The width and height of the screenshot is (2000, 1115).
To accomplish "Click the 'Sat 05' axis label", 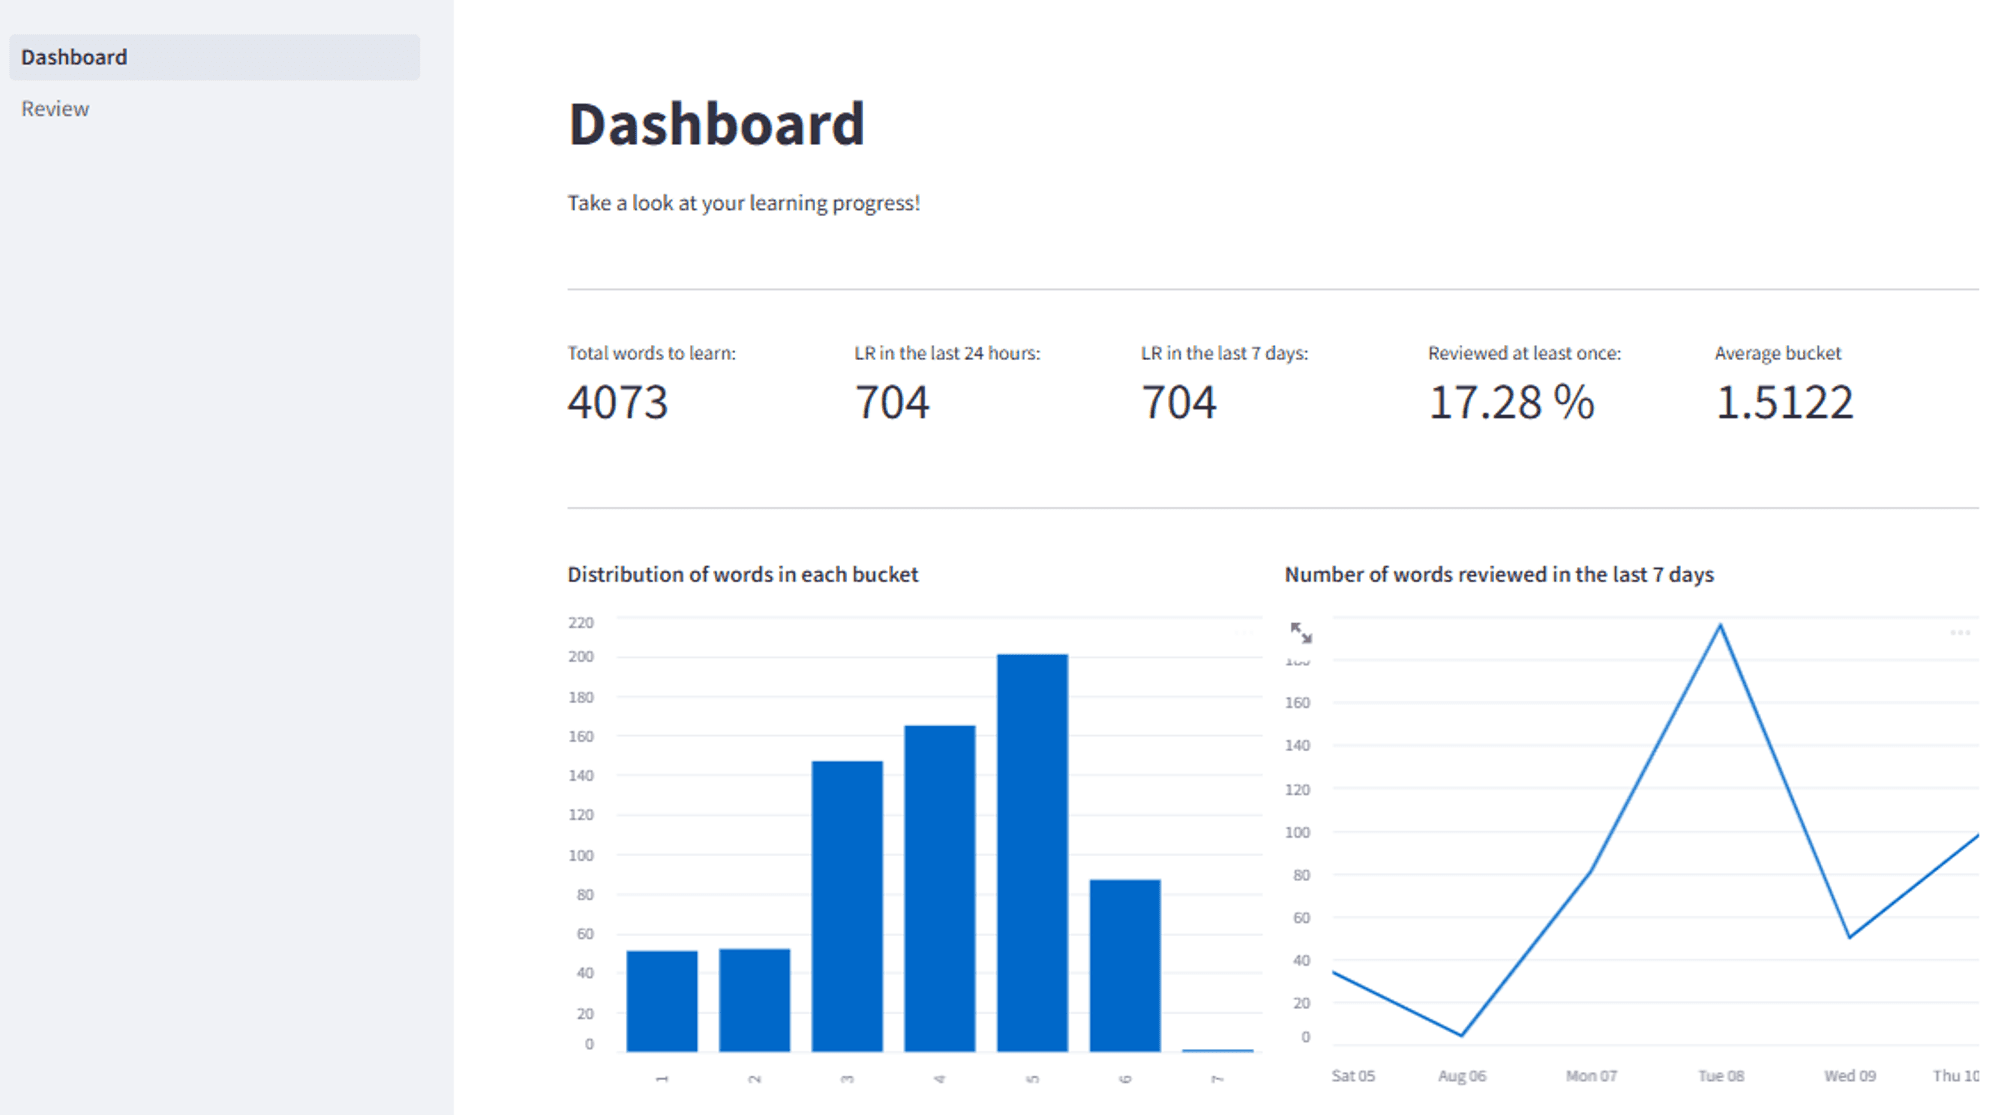I will 1353,1076.
